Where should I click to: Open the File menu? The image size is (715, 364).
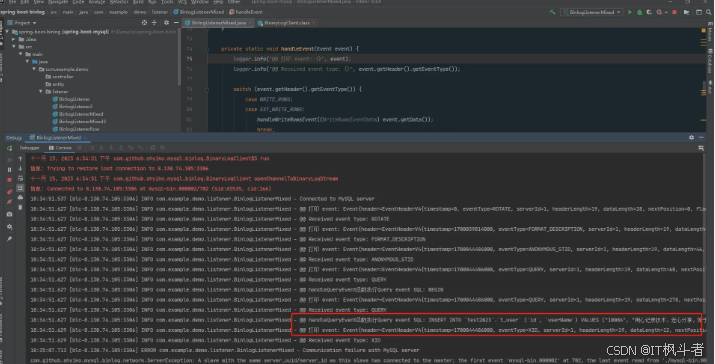[12, 2]
